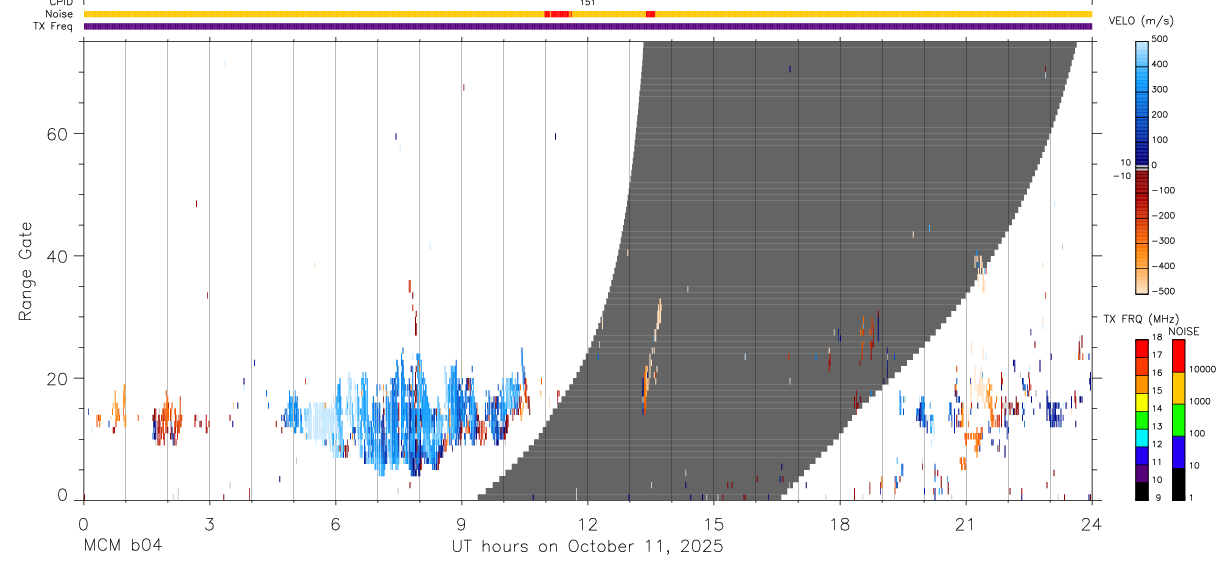Click the 'Noise' row label at top left

(x=59, y=14)
